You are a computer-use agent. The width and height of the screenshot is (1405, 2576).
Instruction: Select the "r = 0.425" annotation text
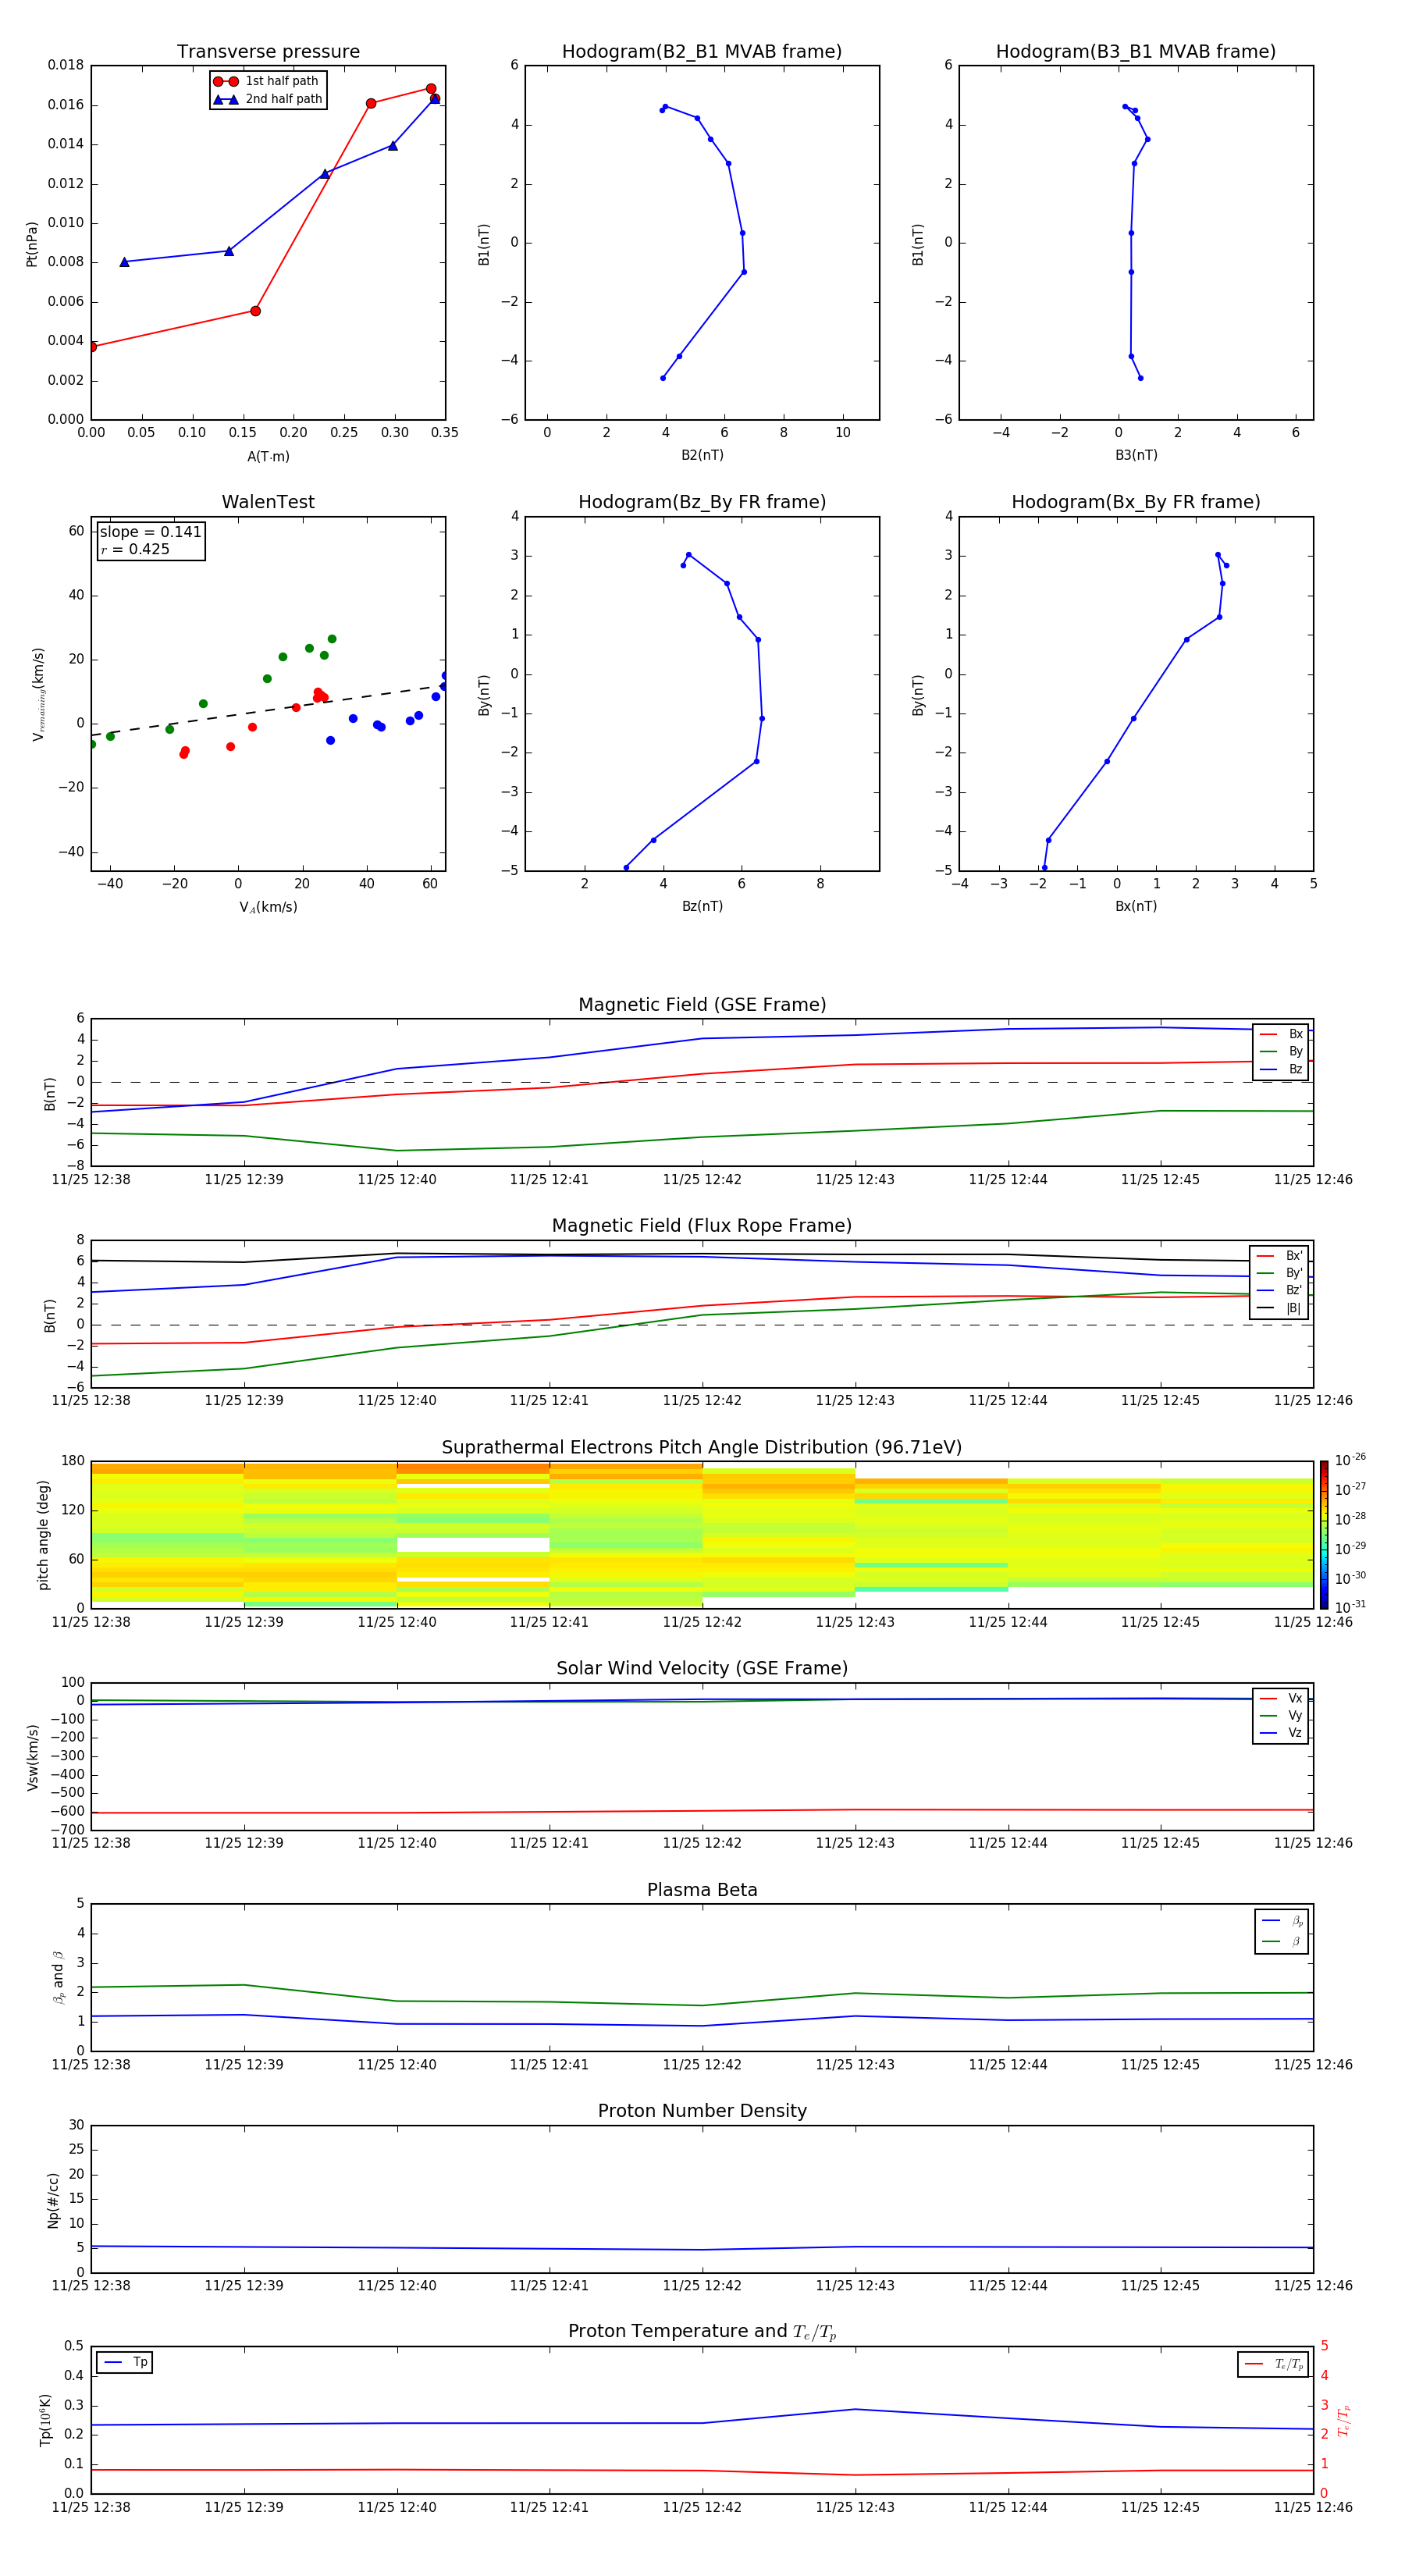135,549
